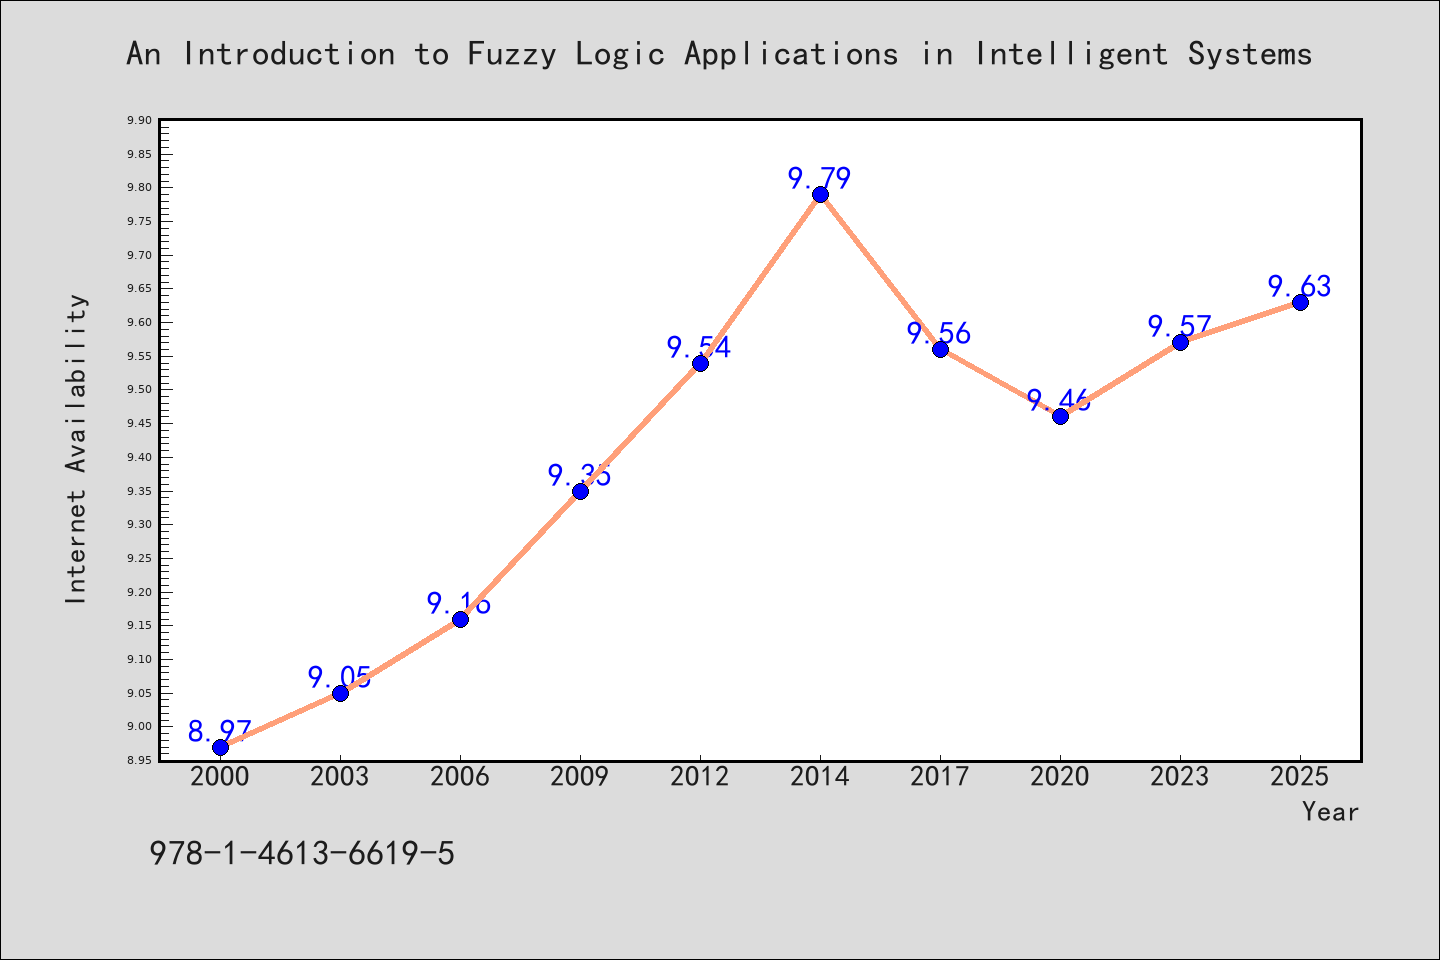The width and height of the screenshot is (1440, 960).
Task: Click the x-axis label 2023
Action: pos(1180,777)
